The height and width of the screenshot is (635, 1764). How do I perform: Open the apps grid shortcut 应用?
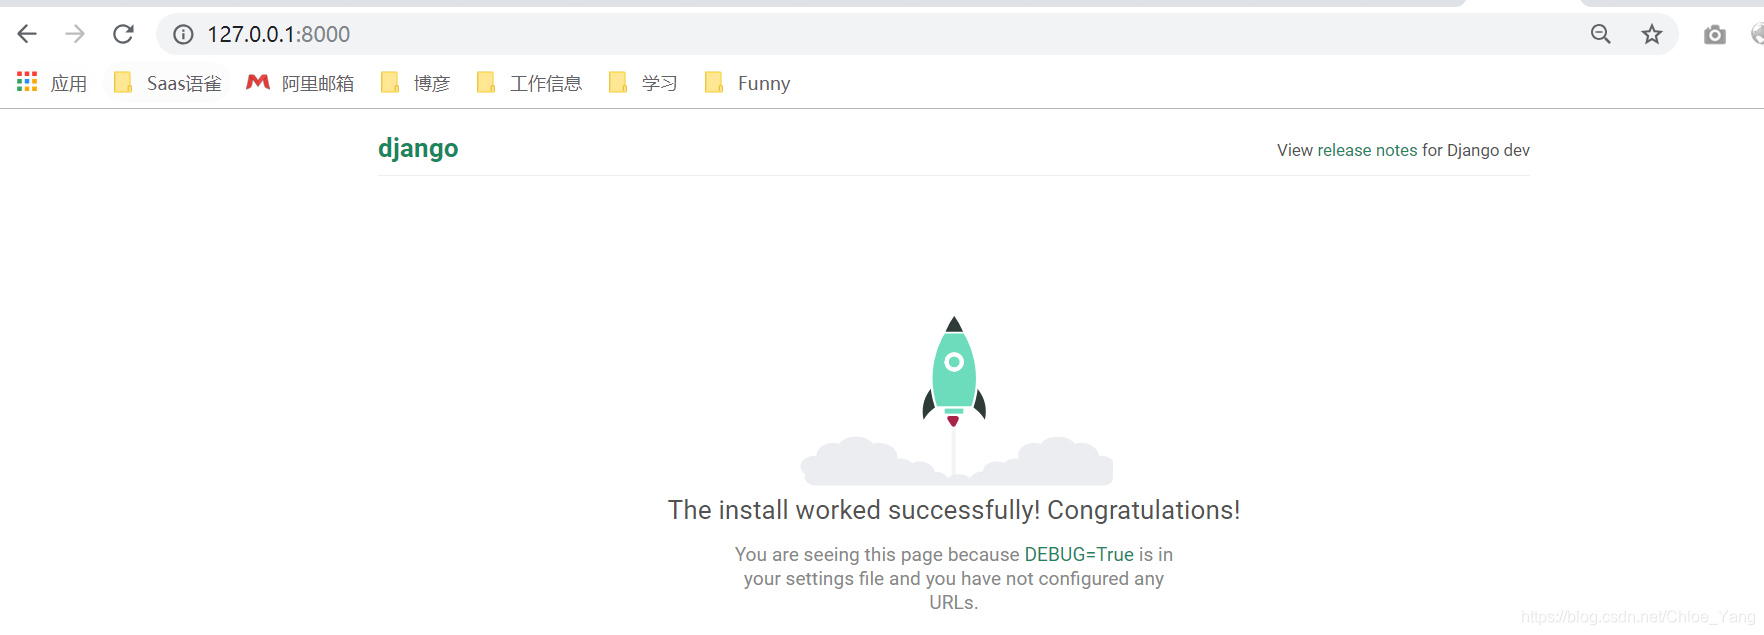click(x=52, y=83)
